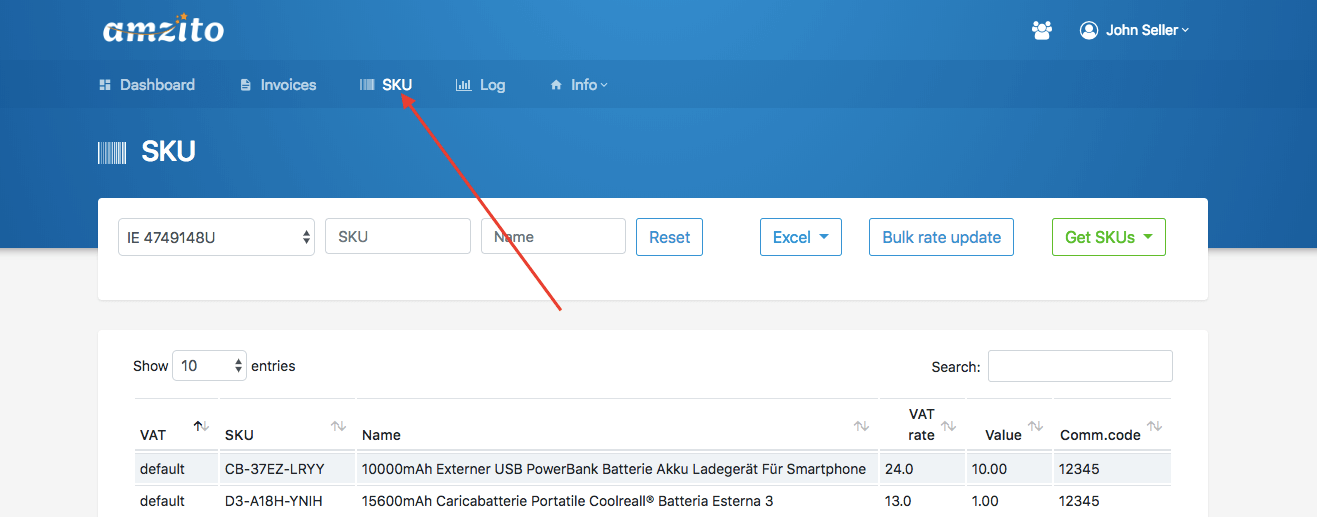
Task: Open the users group icon
Action: click(1042, 30)
